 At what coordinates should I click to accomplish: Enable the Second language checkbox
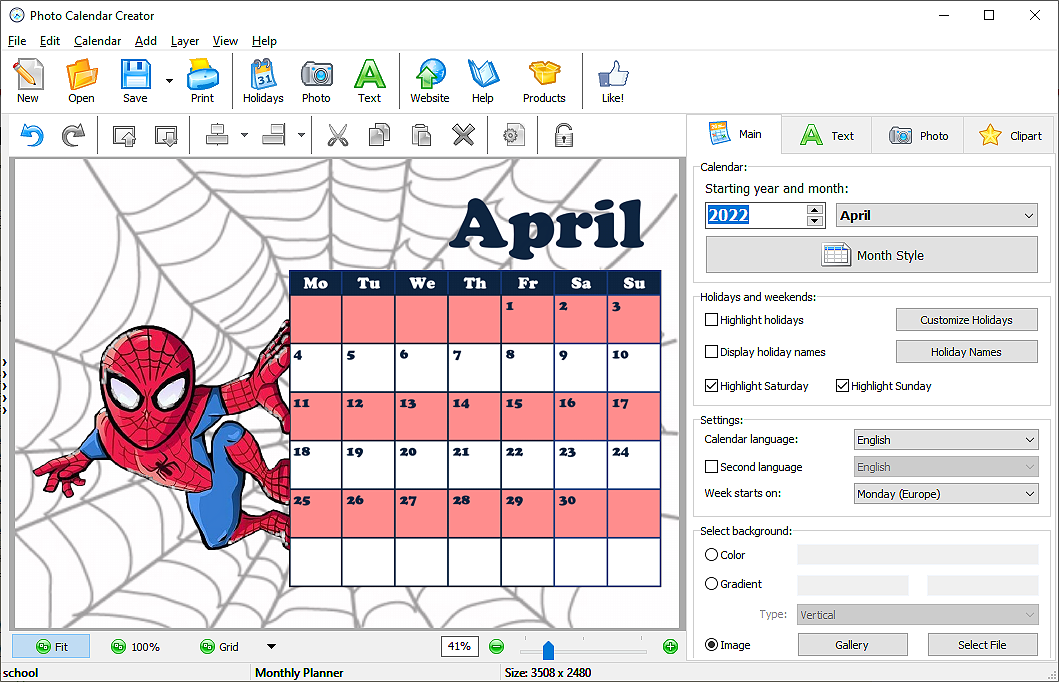coord(711,467)
